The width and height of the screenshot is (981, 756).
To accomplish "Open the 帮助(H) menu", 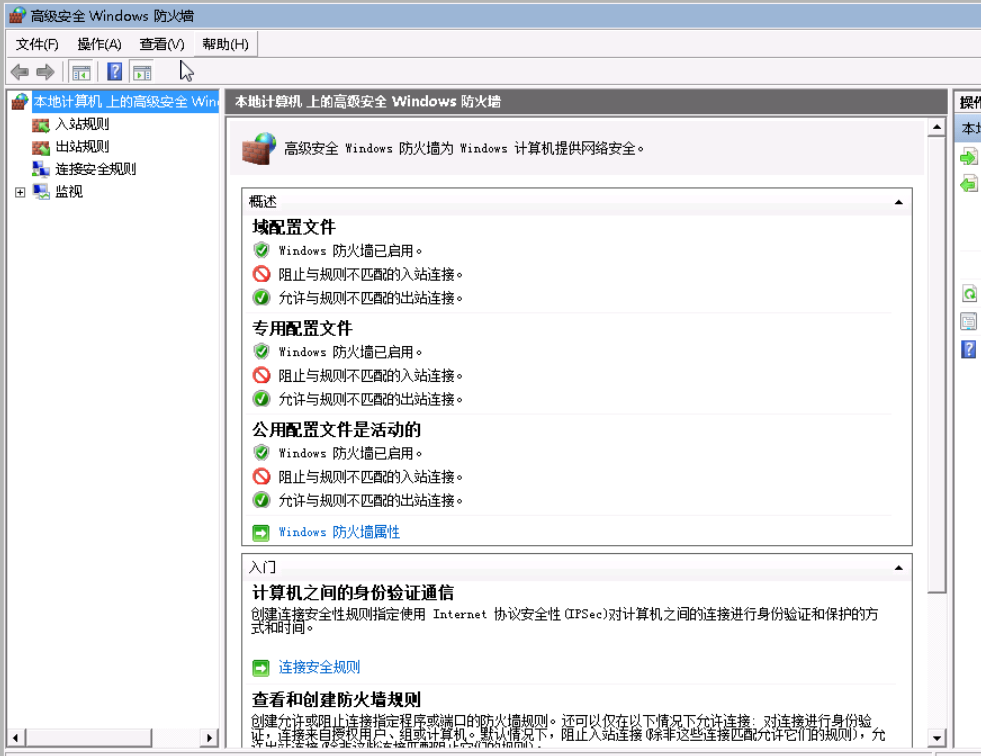I will [225, 44].
